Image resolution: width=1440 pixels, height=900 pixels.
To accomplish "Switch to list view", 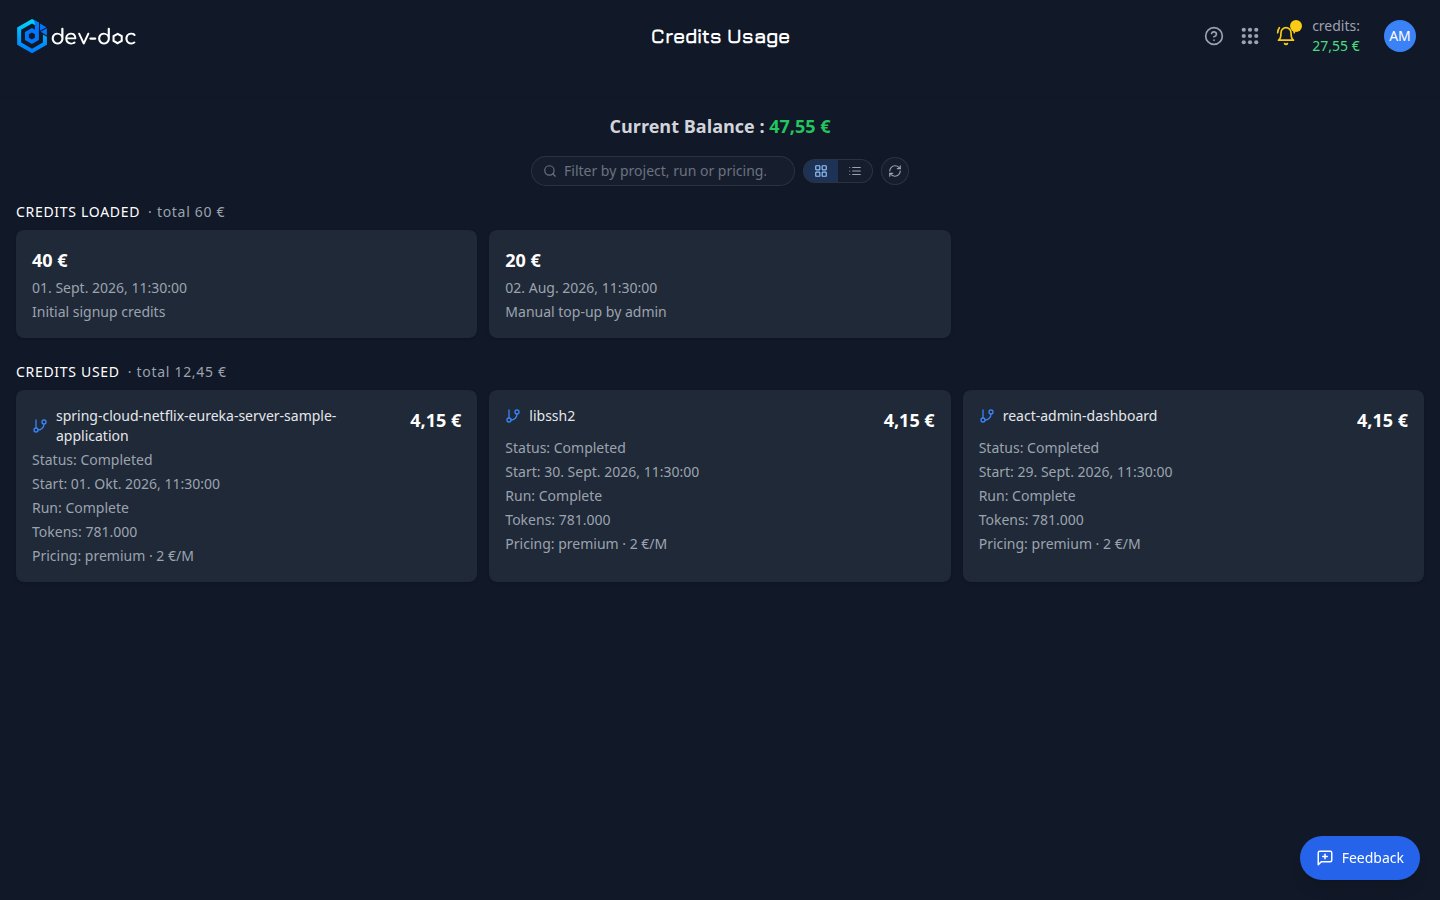I will point(855,171).
